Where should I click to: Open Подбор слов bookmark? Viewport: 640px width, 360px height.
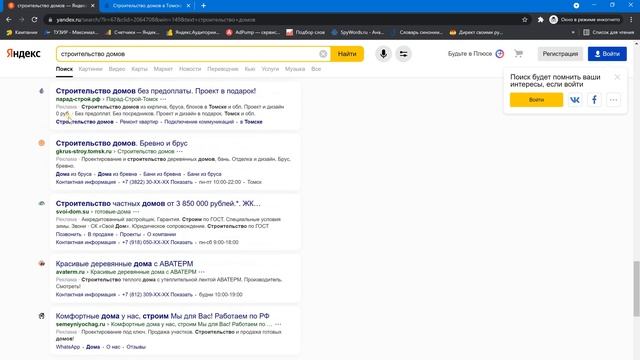click(x=306, y=32)
